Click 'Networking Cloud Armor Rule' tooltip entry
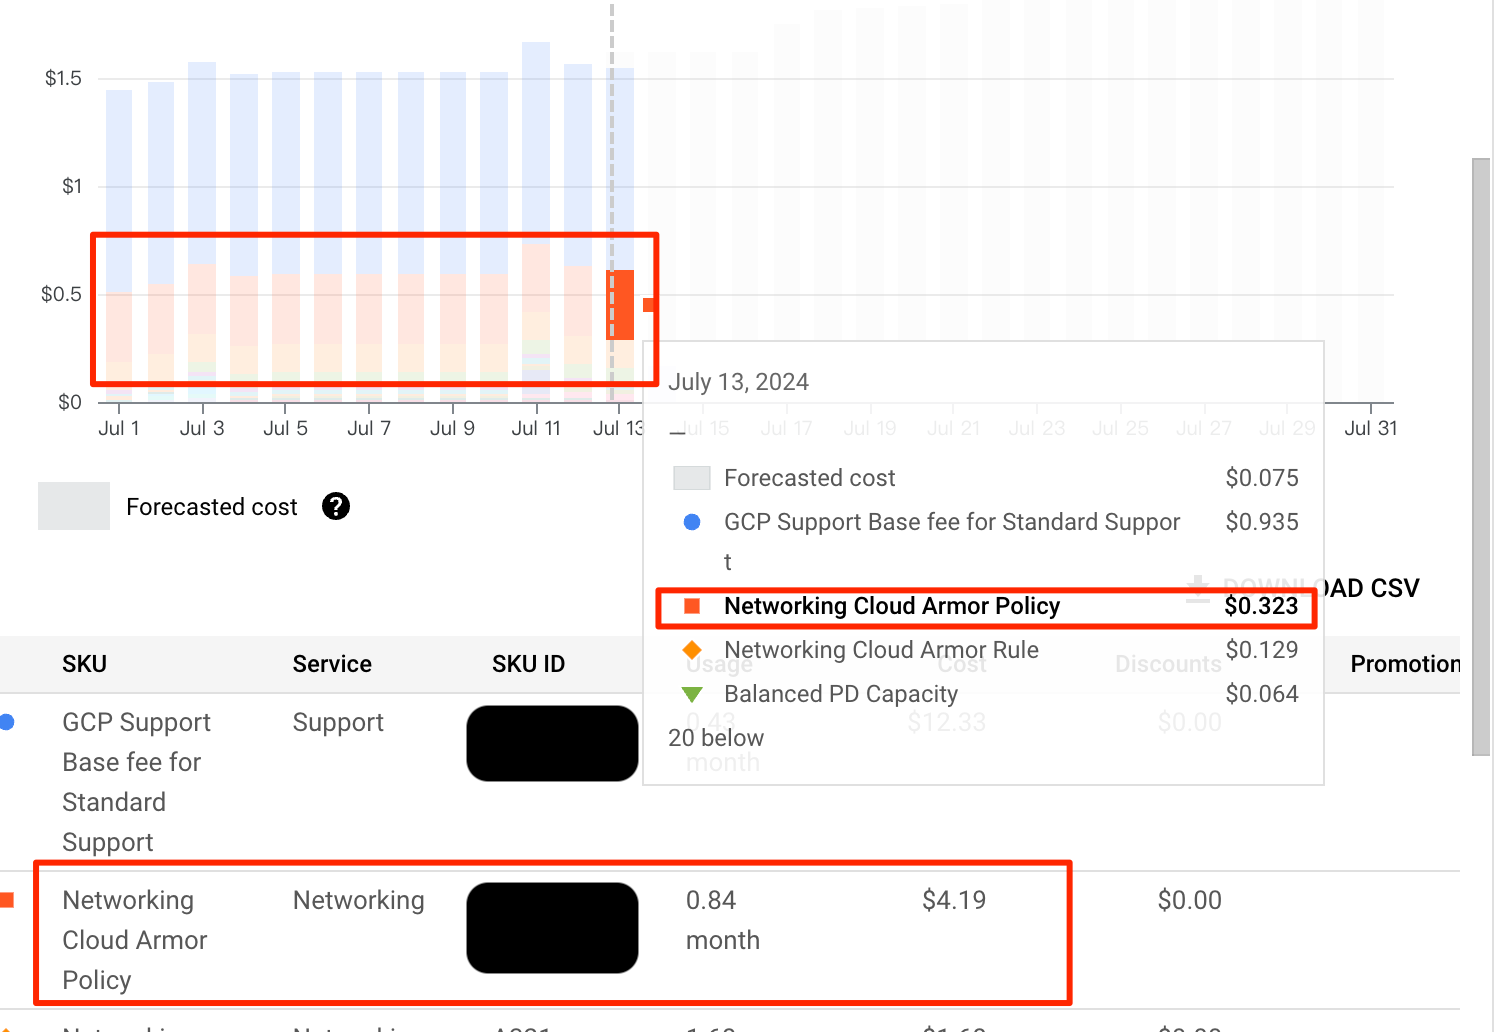This screenshot has width=1502, height=1032. click(x=881, y=650)
